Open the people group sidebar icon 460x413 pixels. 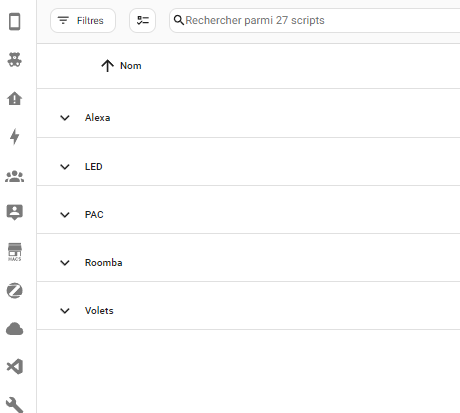tap(15, 176)
